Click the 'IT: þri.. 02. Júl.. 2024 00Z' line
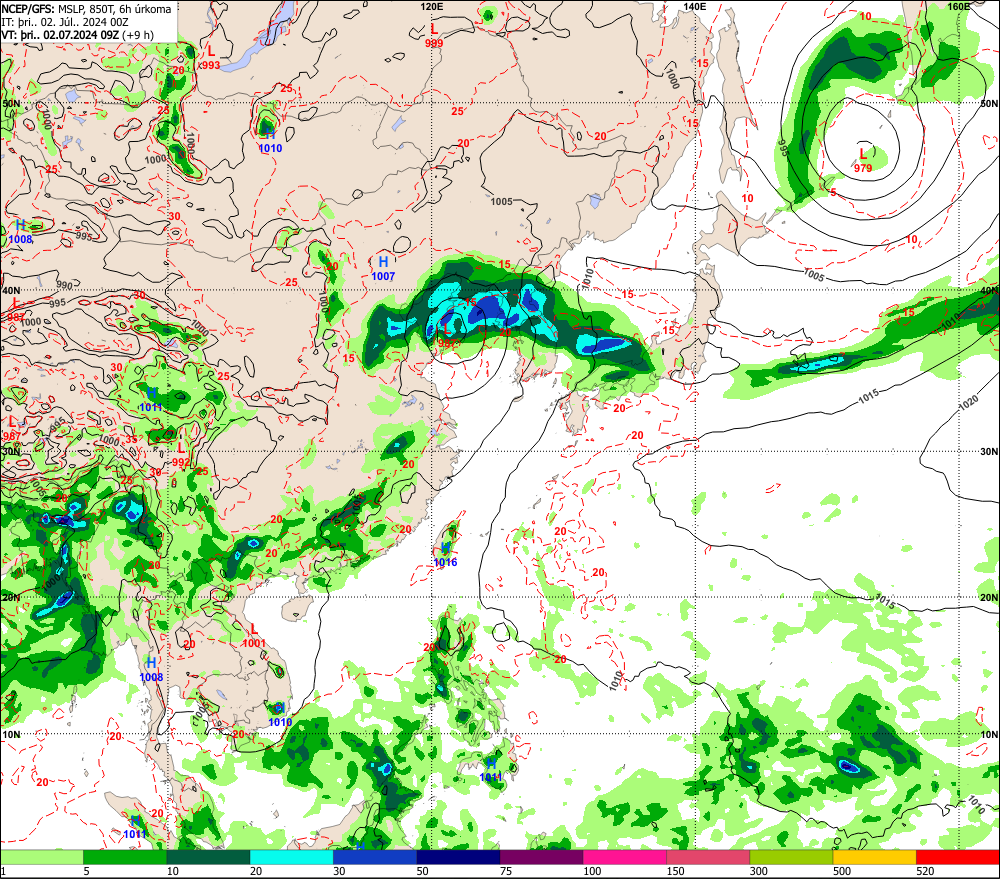The width and height of the screenshot is (1000, 879). coord(65,22)
